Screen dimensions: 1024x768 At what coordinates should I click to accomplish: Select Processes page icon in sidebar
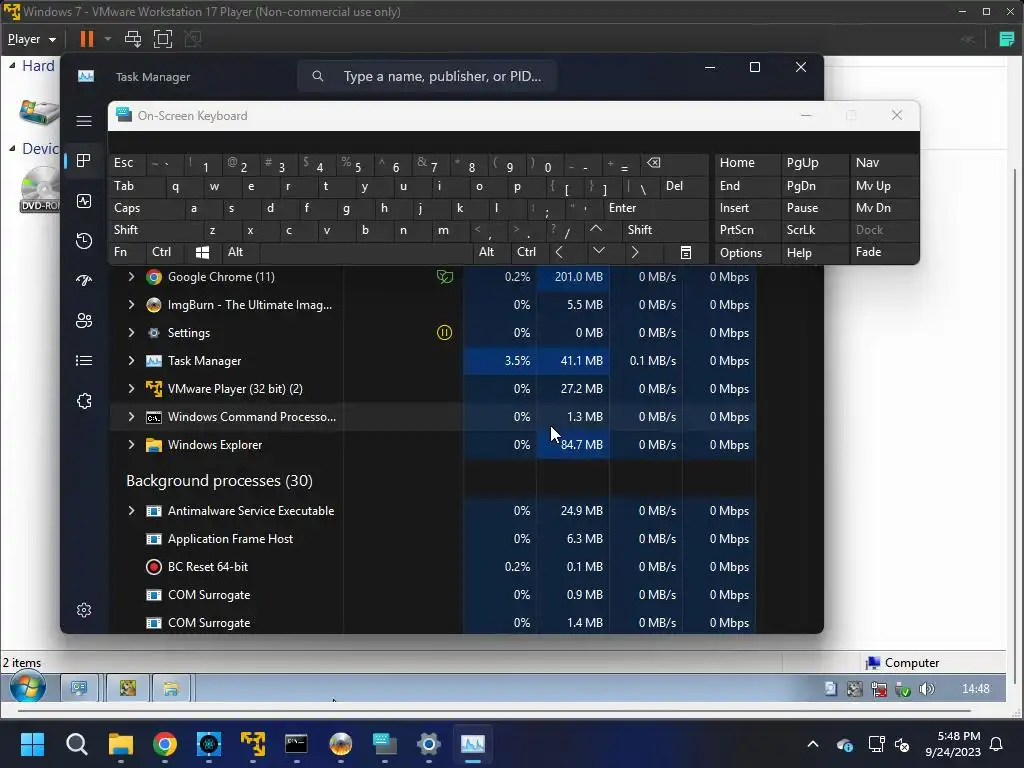click(x=84, y=161)
